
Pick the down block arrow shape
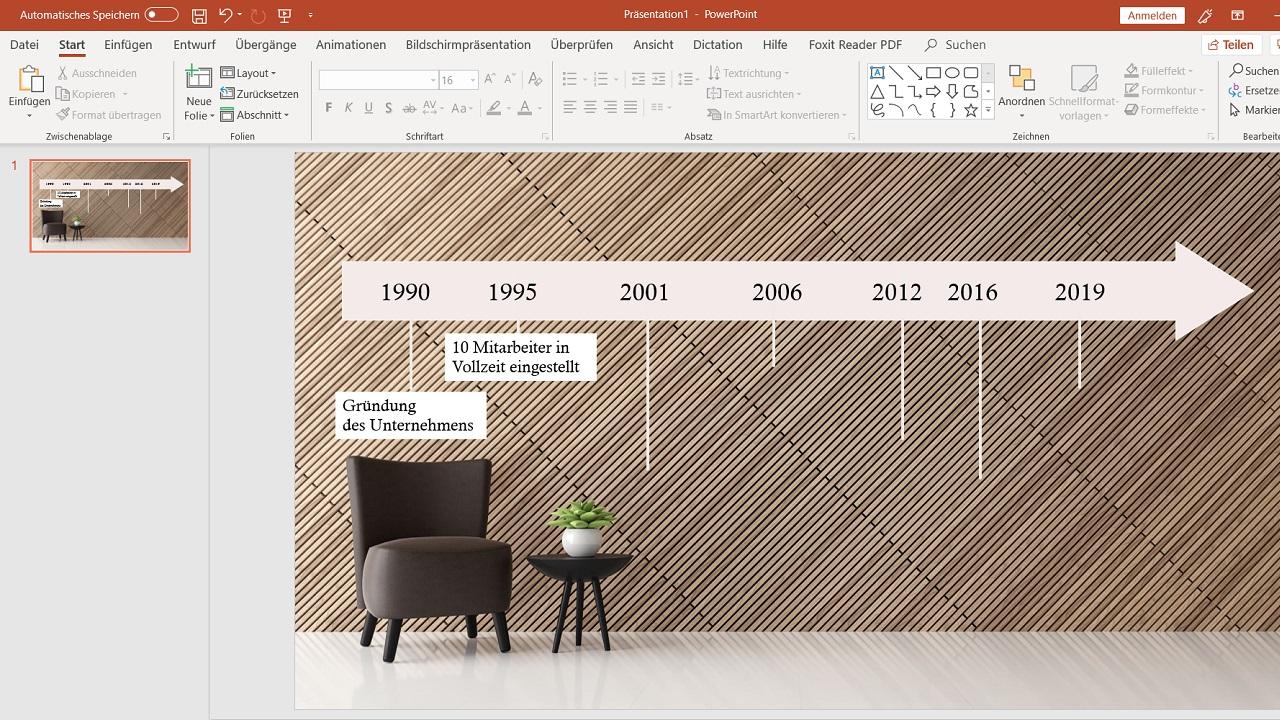(952, 92)
